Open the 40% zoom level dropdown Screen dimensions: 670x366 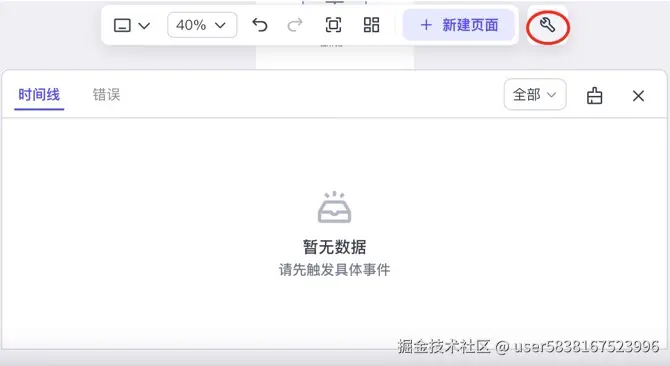coord(202,25)
